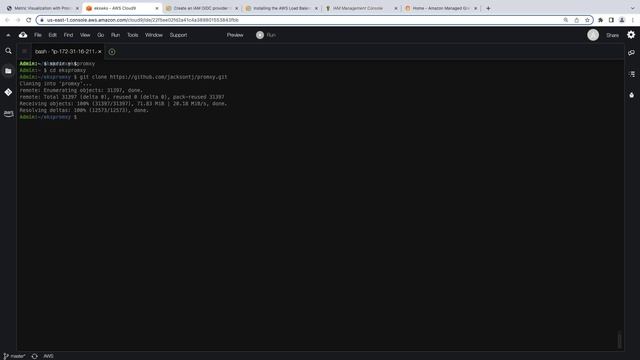Click the terminal vertical scrollbar
Screen dimensions: 640x360
tap(620, 340)
